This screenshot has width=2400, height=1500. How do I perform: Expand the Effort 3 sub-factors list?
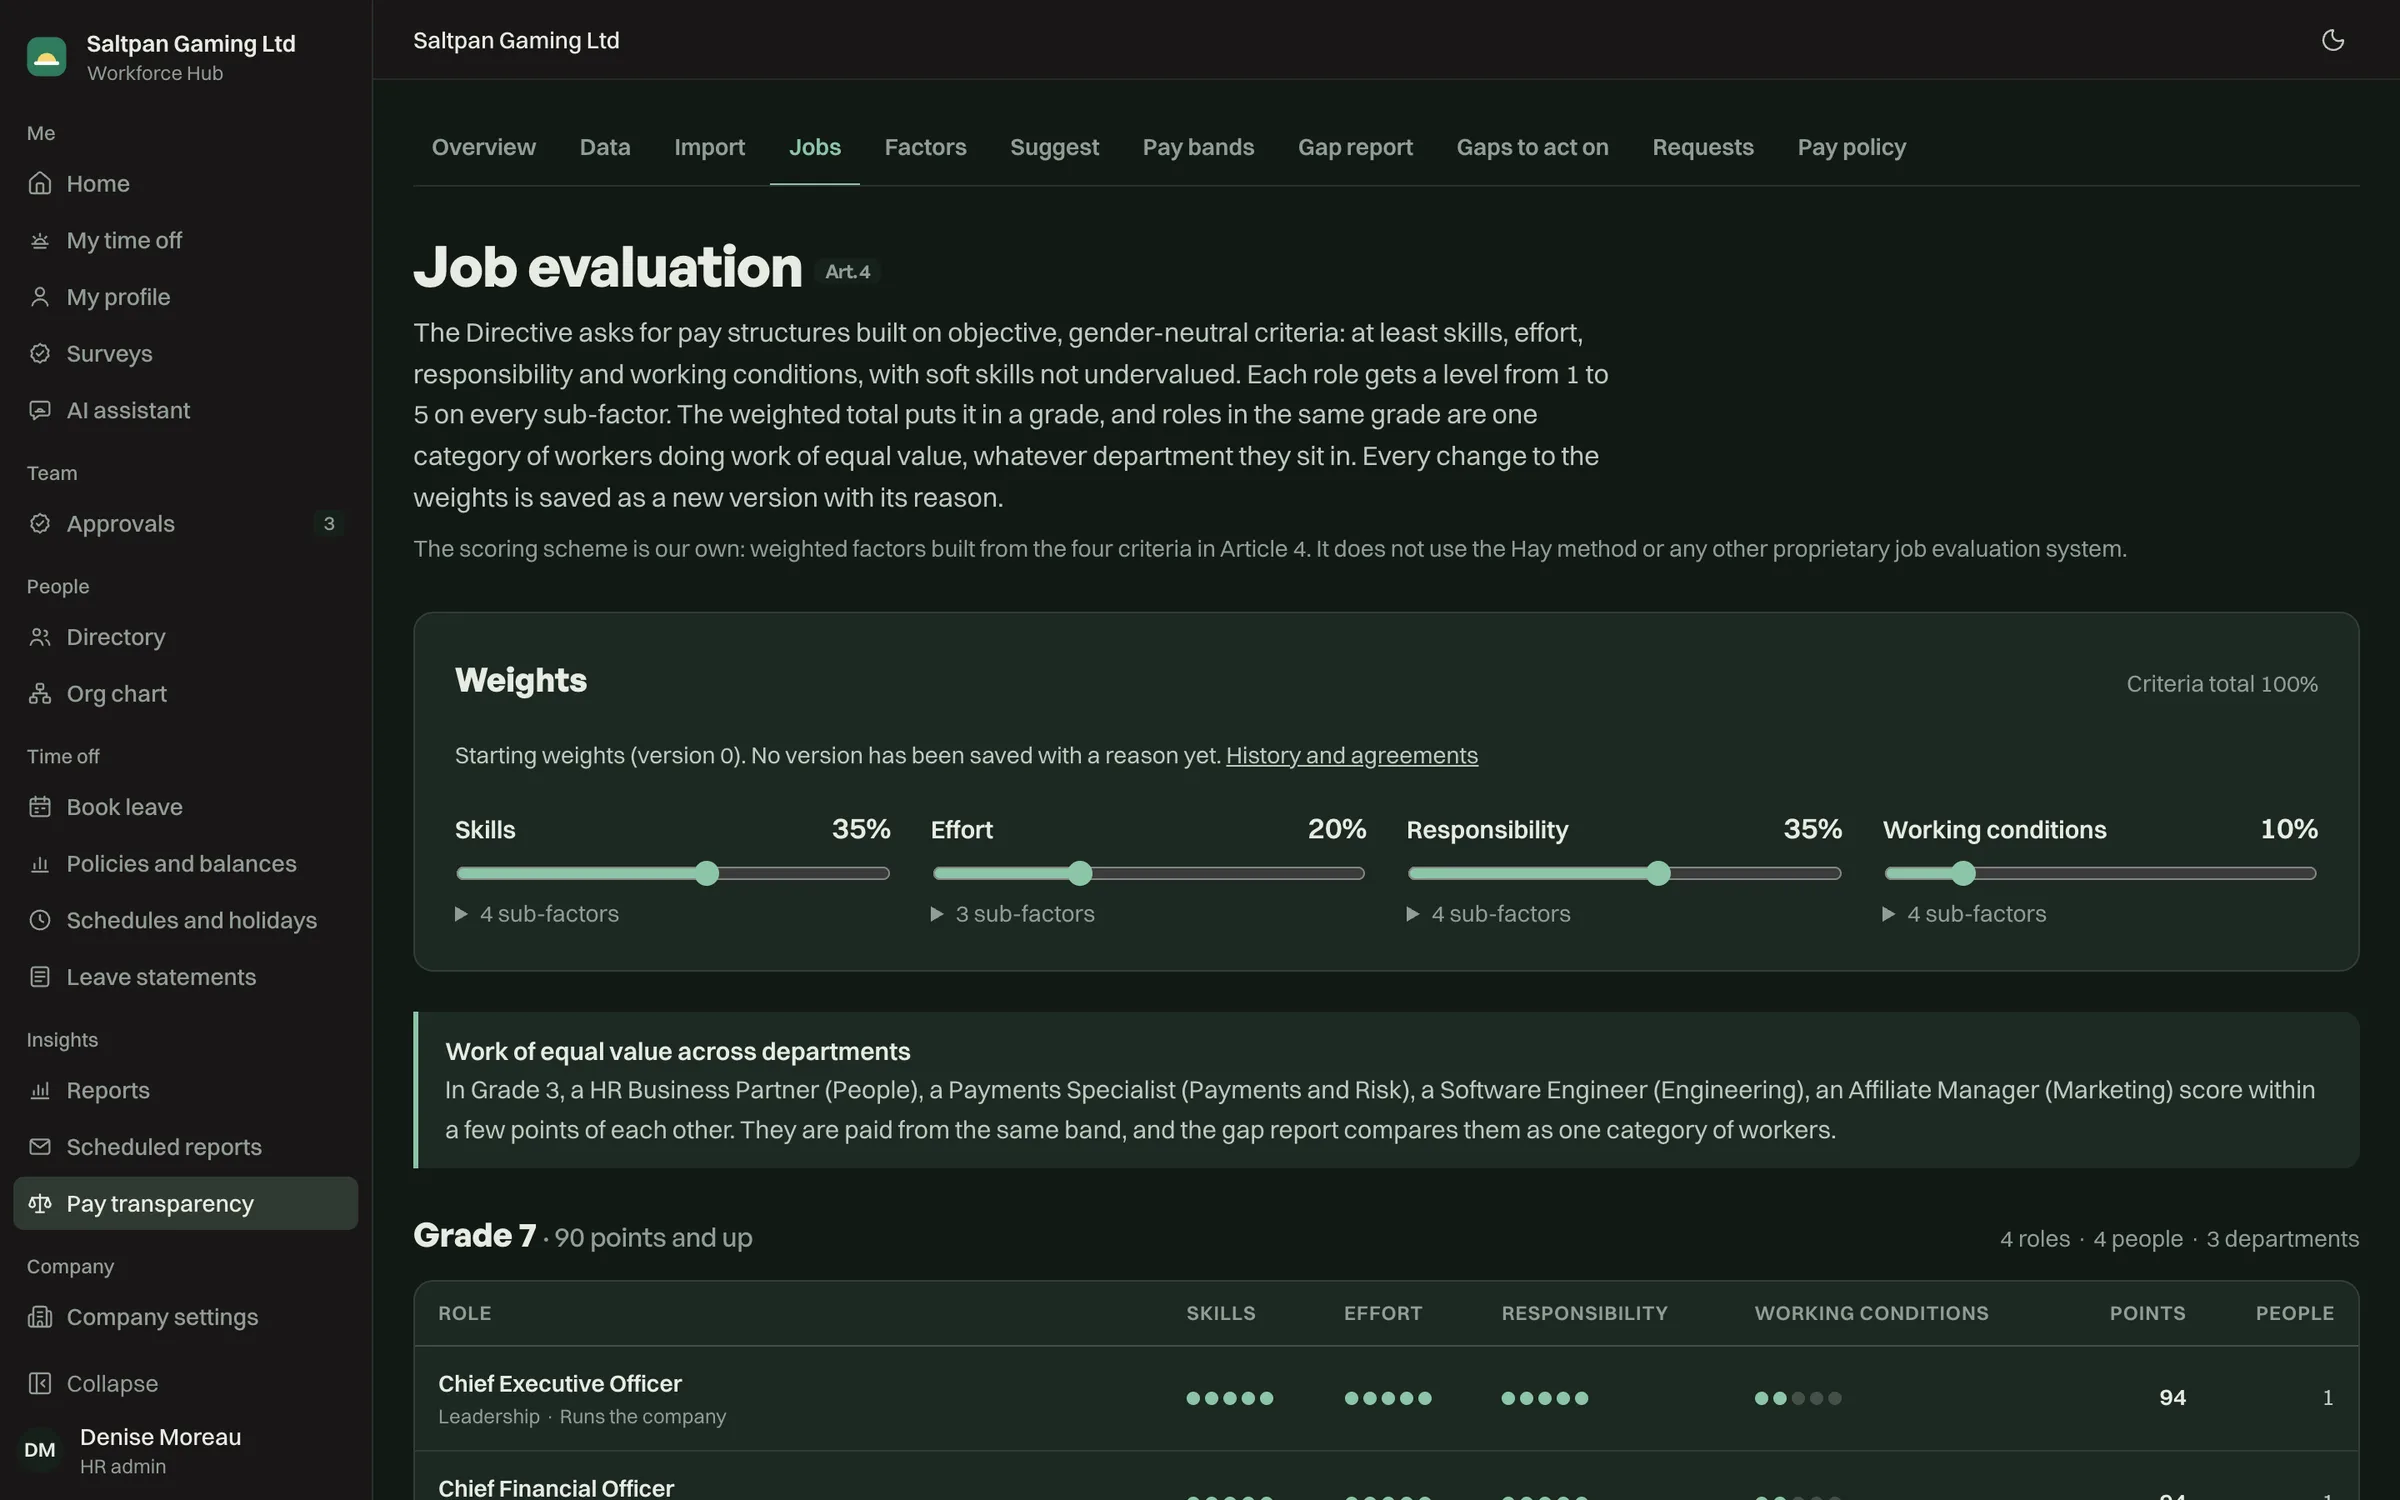1013,914
